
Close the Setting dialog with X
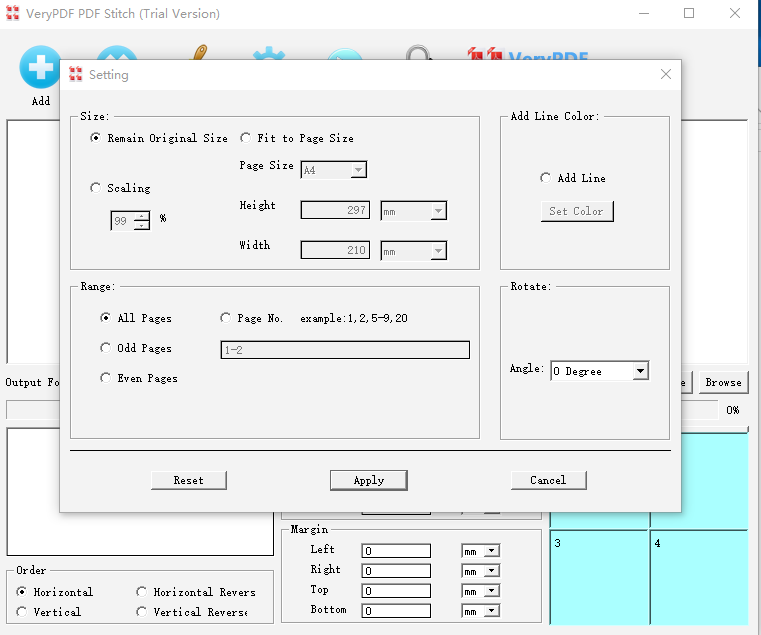(x=665, y=74)
